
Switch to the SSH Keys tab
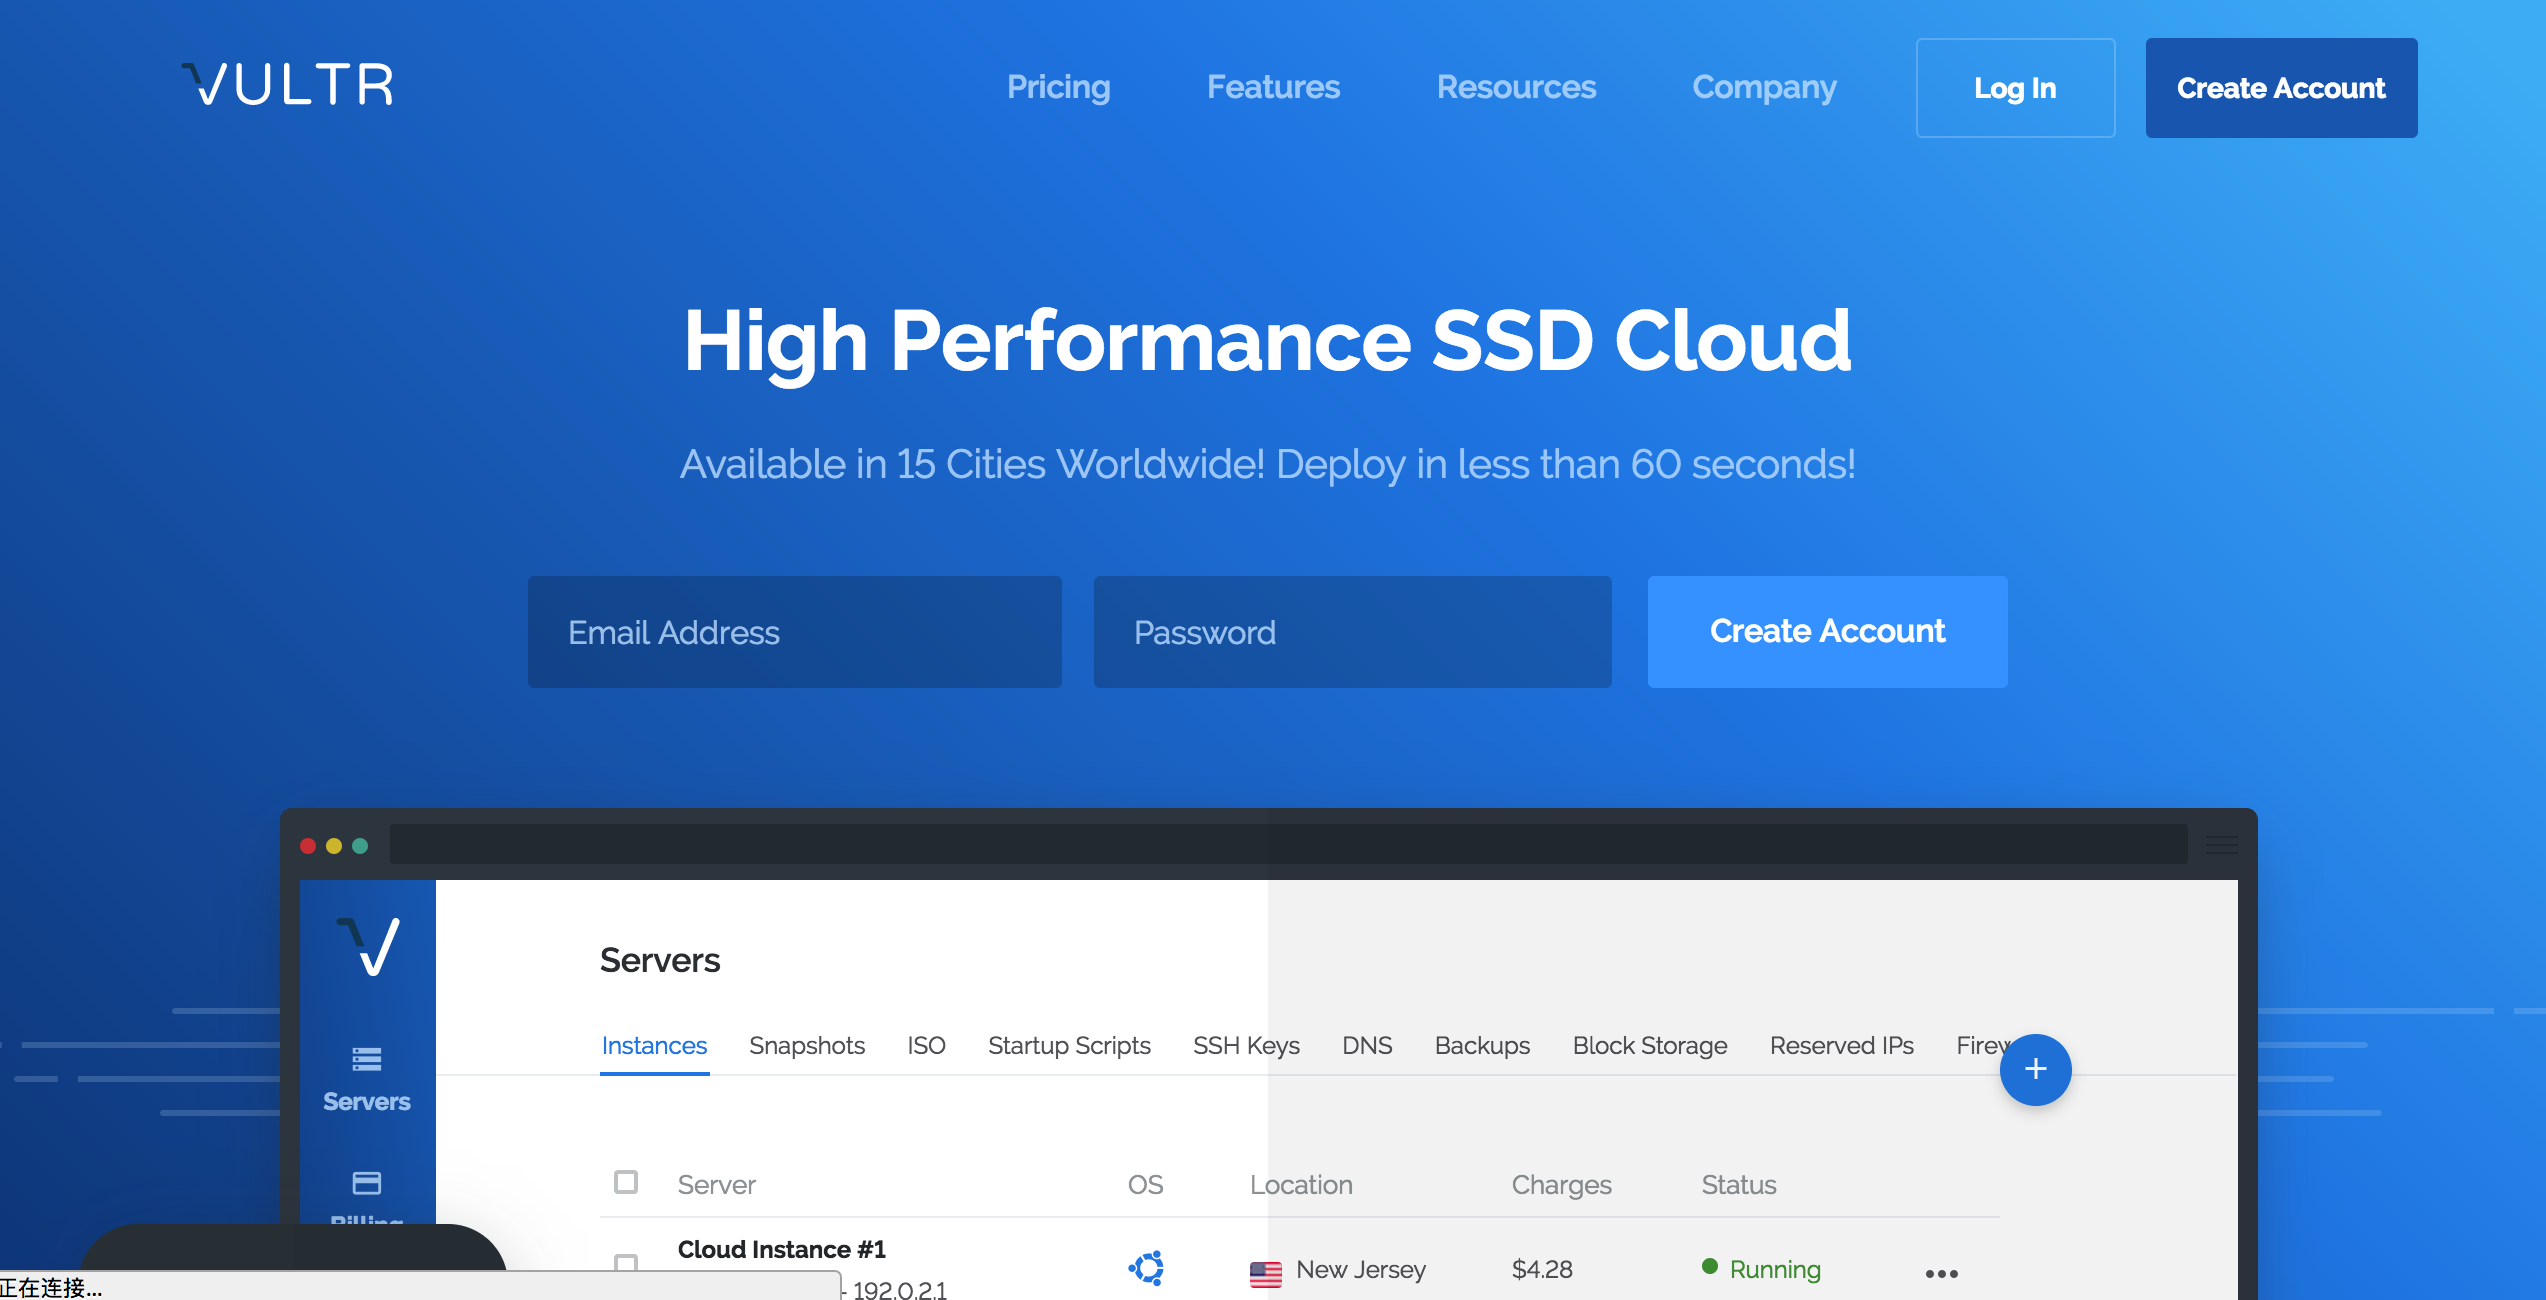[x=1246, y=1045]
